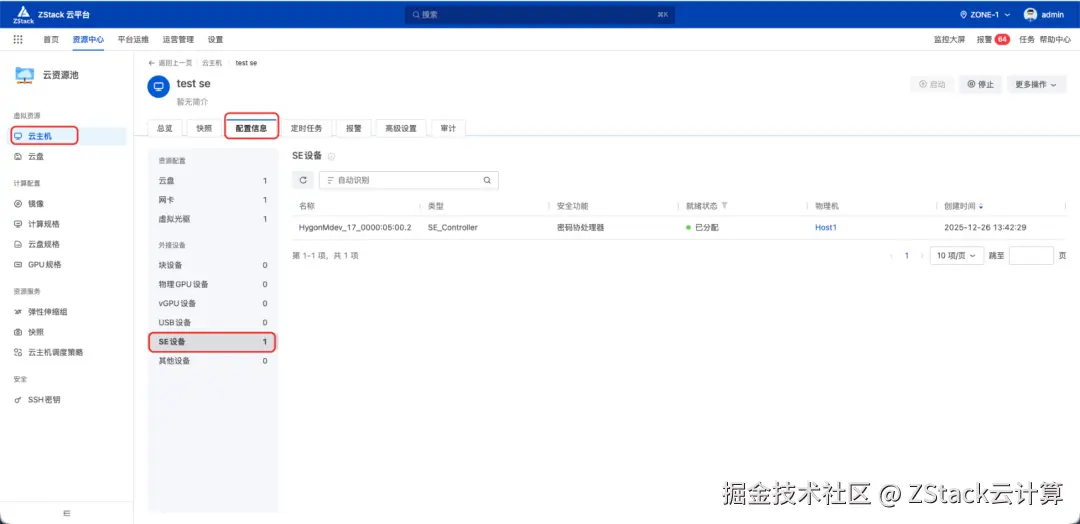Click the admin avatar icon
Viewport: 1080px width, 524px height.
[1030, 14]
